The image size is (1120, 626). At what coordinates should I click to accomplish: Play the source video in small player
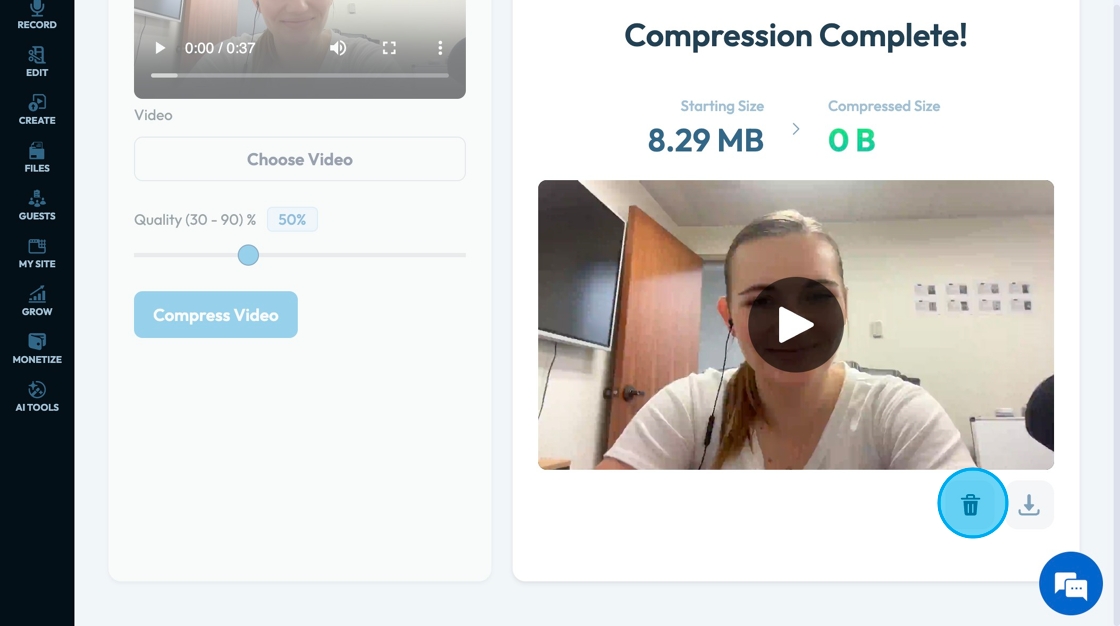[160, 48]
